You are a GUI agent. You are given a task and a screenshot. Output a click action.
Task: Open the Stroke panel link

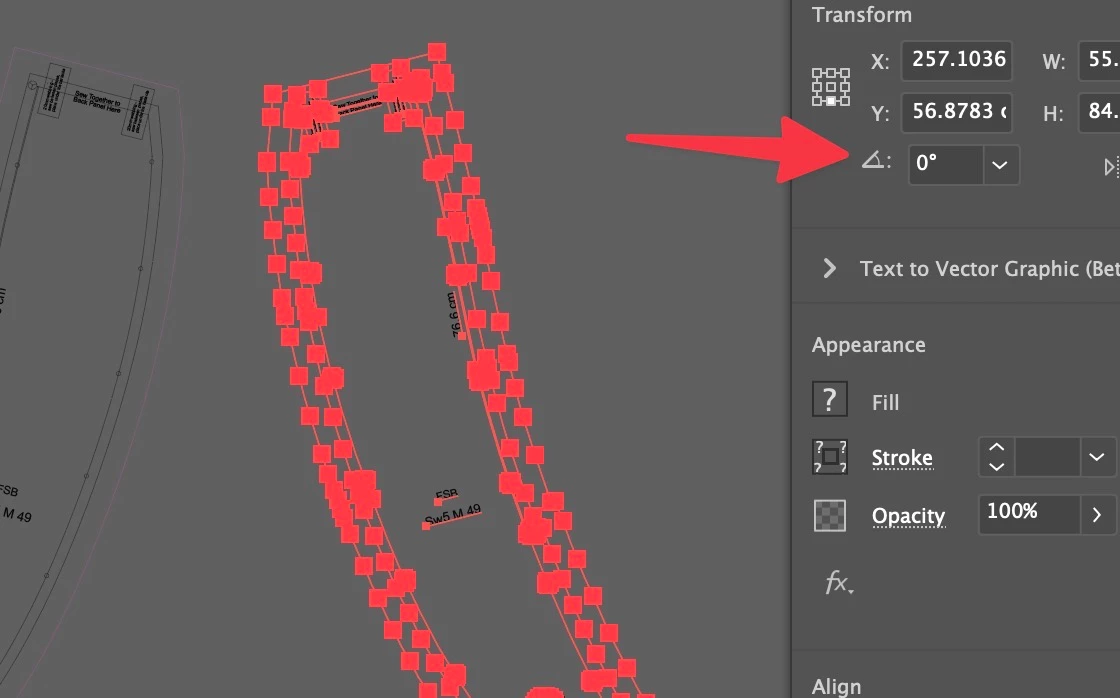902,458
